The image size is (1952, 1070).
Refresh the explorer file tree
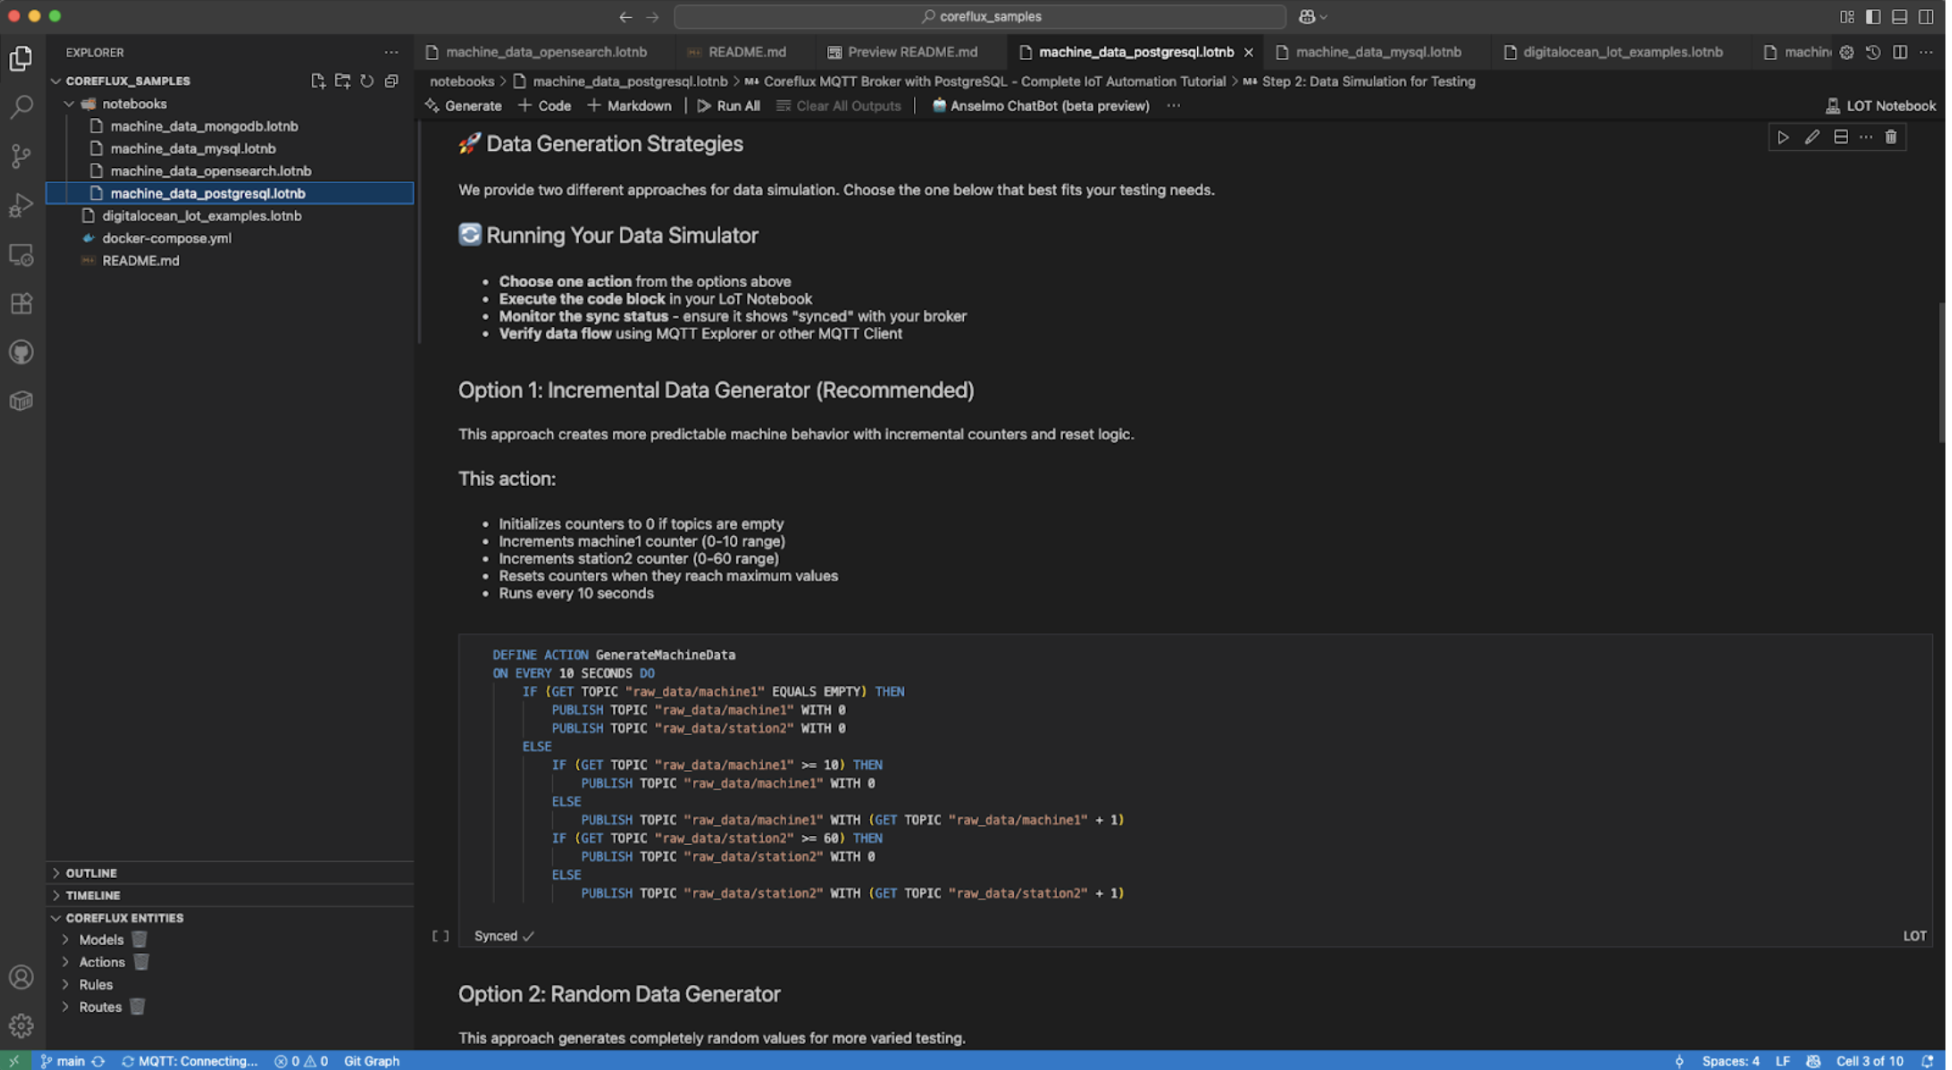(x=367, y=81)
